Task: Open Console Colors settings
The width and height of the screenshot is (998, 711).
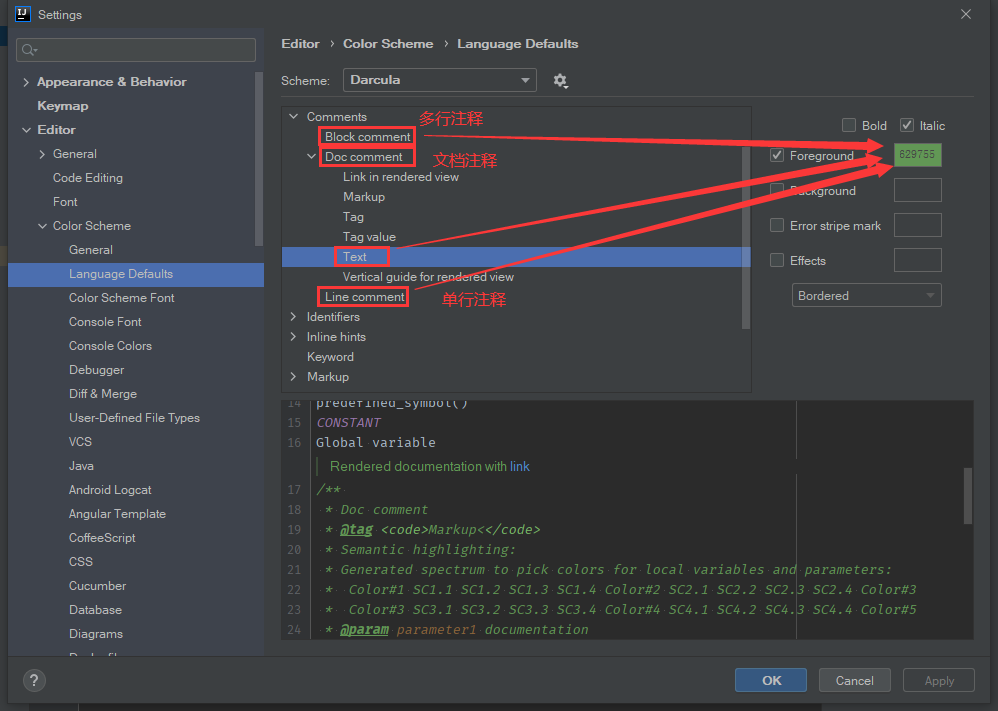Action: (110, 346)
